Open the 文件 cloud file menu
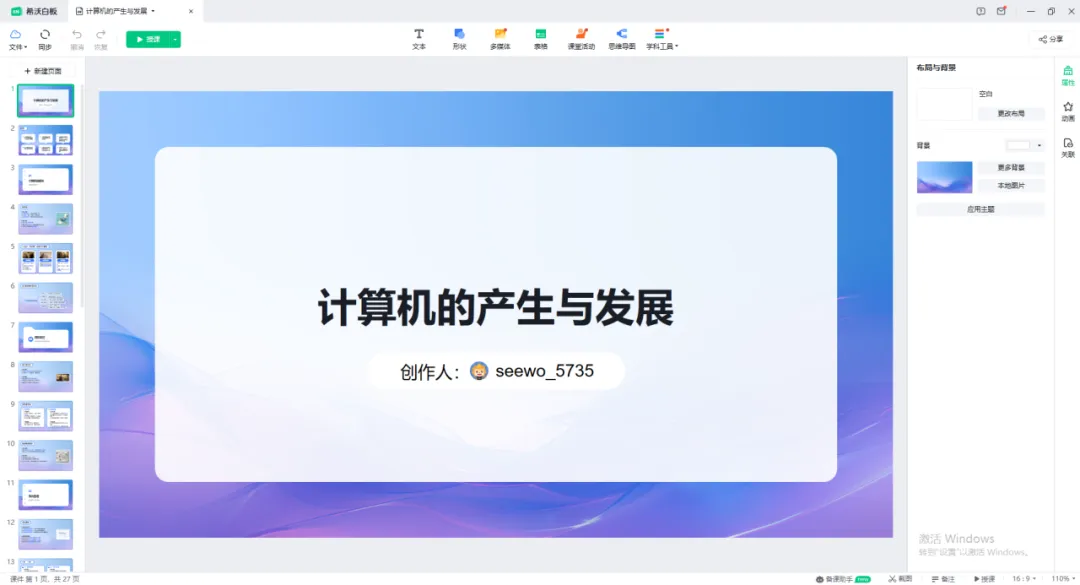Screen dimensions: 1080x585 click(x=17, y=39)
